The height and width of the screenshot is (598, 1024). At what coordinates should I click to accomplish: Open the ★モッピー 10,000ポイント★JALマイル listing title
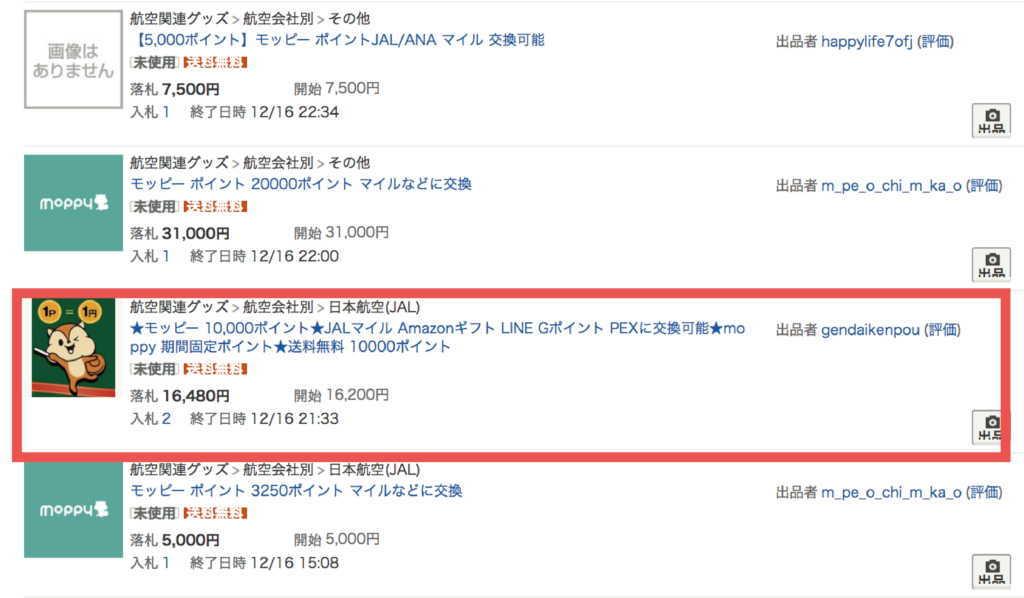(437, 337)
